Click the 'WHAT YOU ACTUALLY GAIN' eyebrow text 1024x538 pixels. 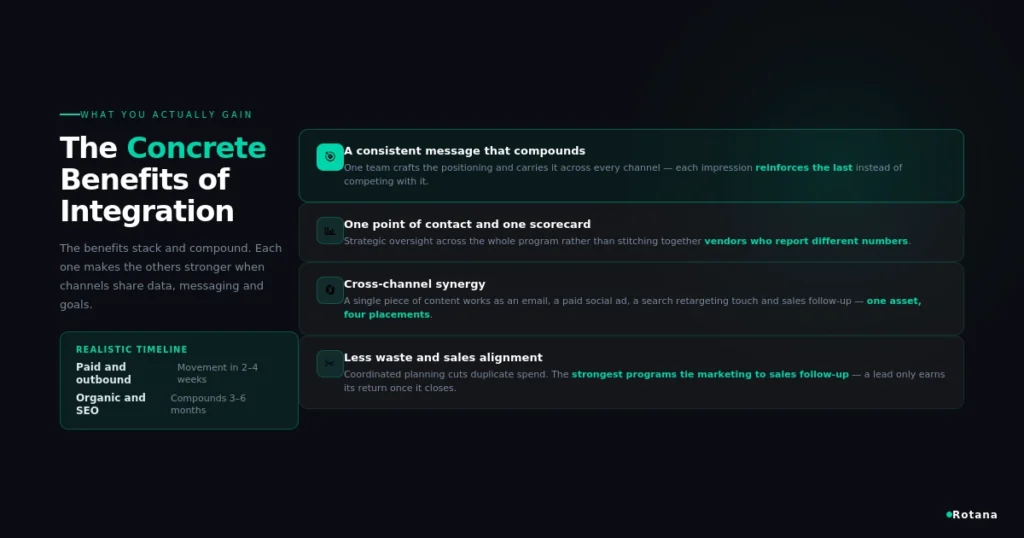(166, 114)
